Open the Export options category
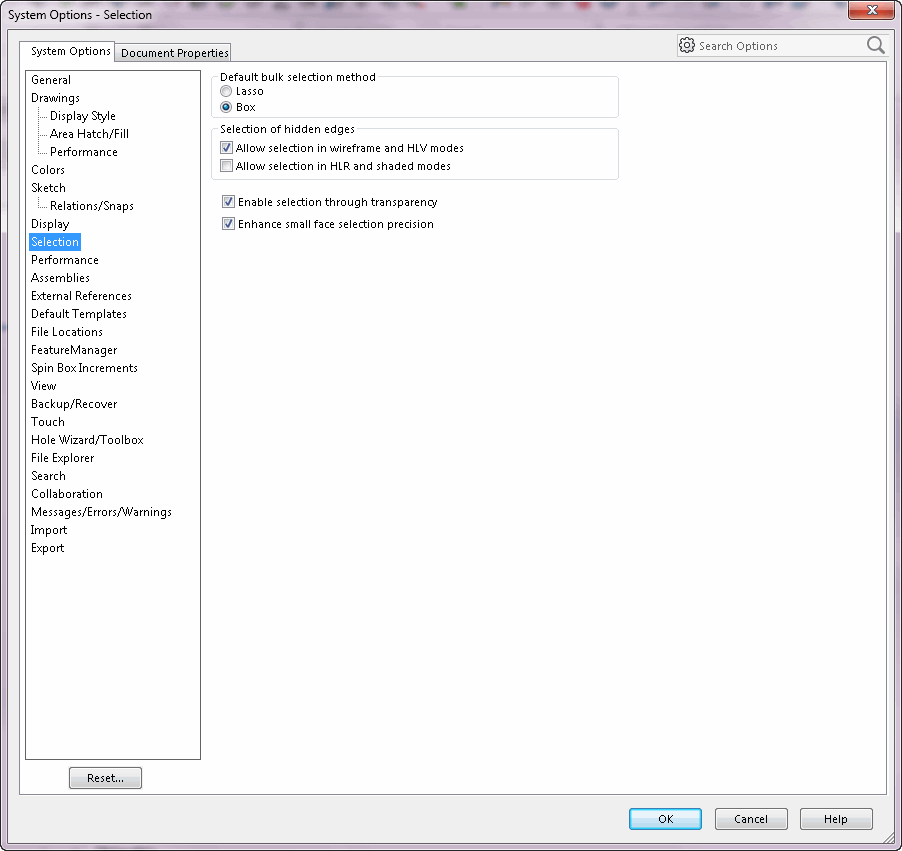Viewport: 902px width, 851px height. (47, 548)
